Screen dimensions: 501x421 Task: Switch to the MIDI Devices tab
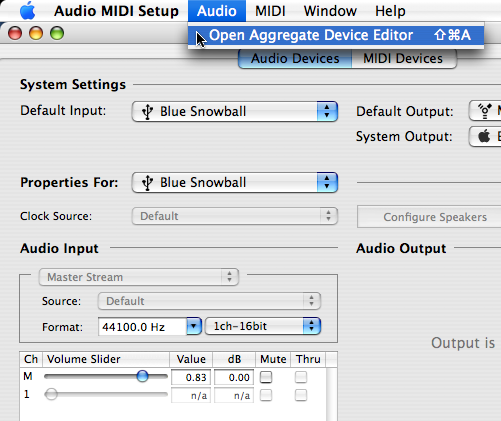(403, 59)
